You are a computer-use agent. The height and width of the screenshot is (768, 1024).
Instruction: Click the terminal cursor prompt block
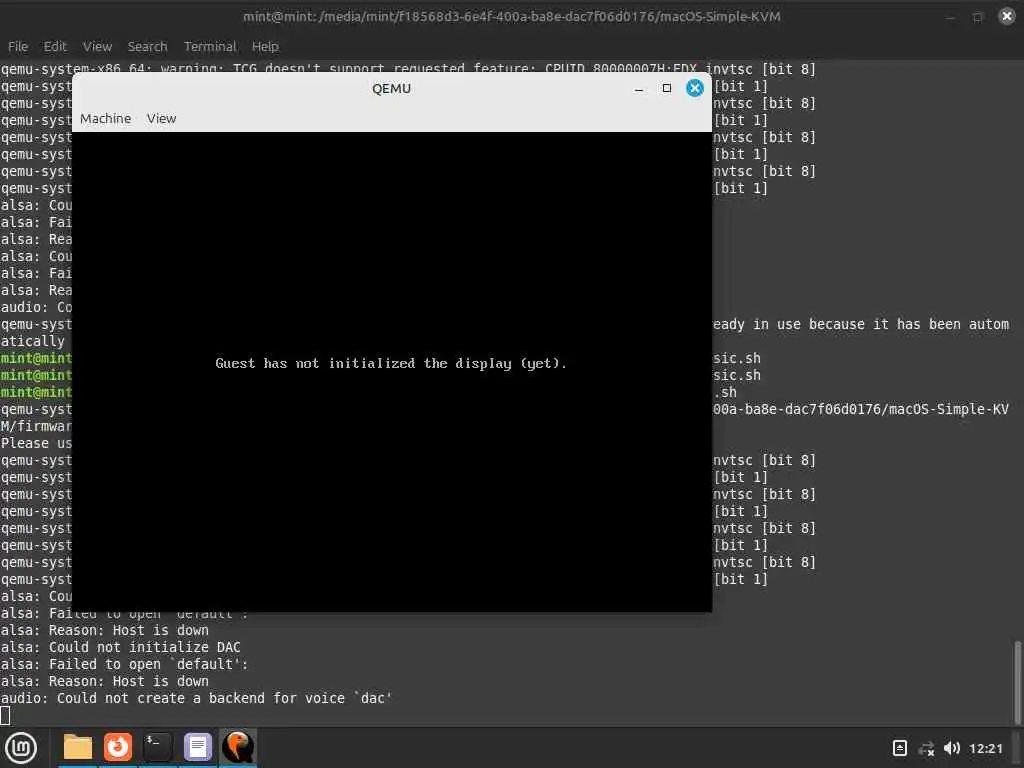[x=5, y=716]
